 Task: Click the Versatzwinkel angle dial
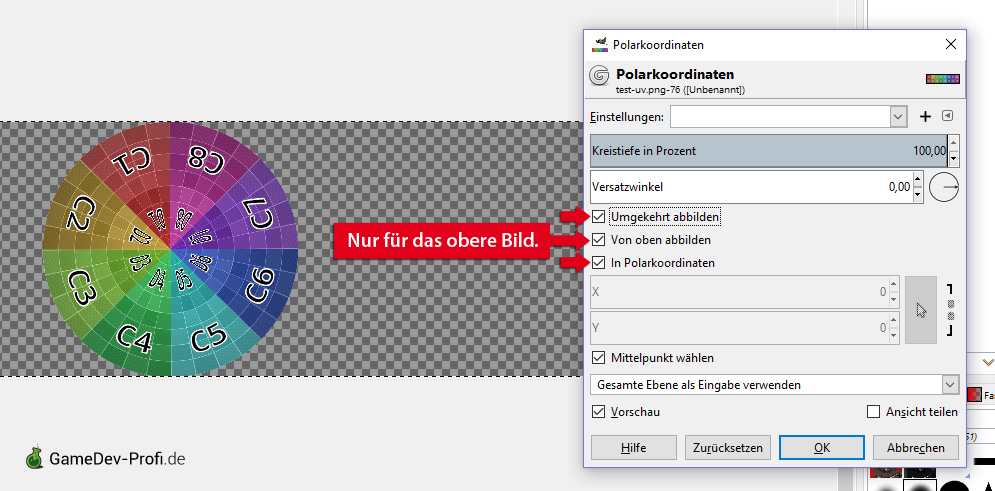coord(943,186)
